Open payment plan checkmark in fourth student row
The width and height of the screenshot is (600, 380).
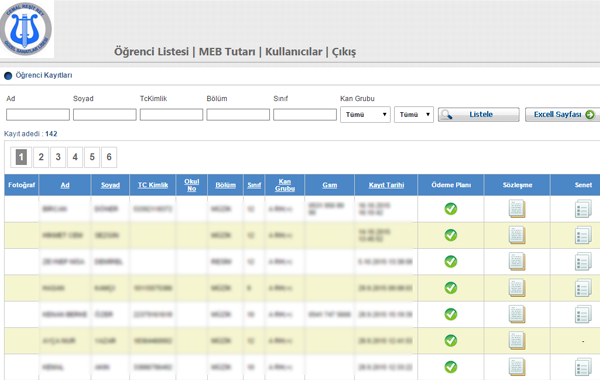451,288
